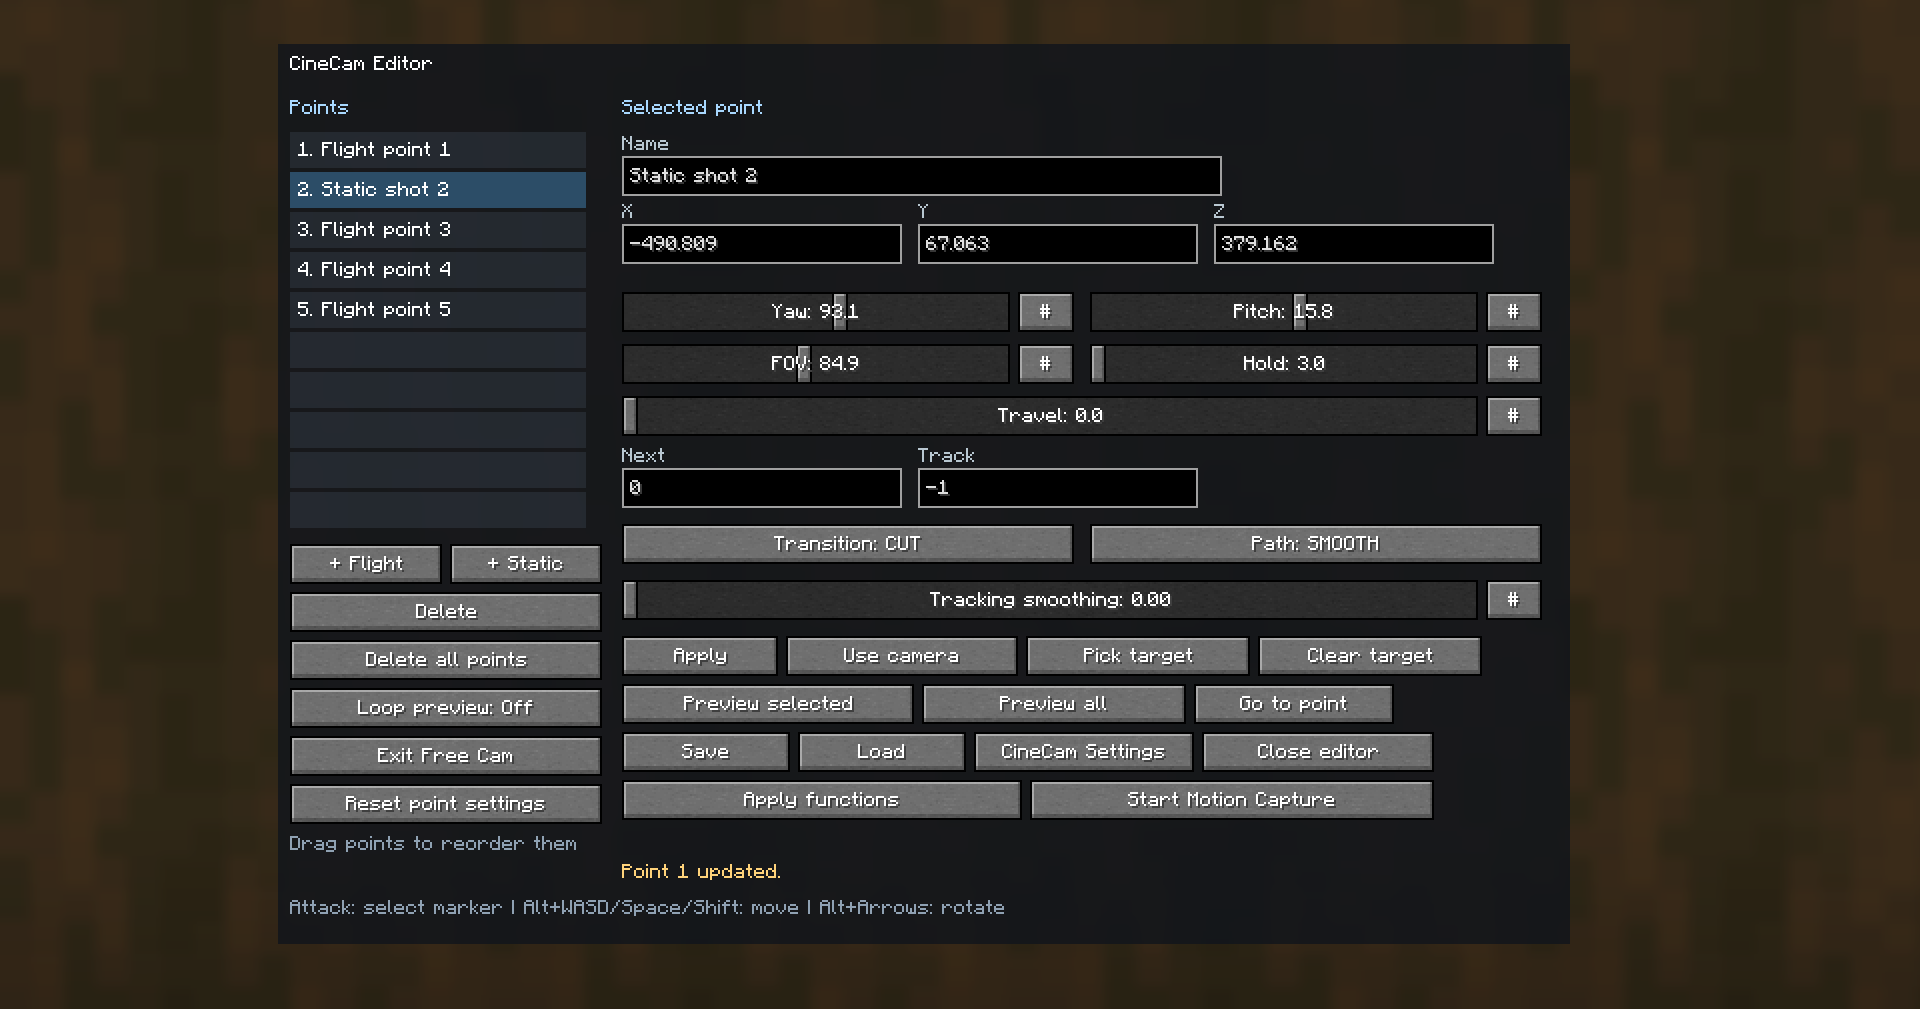Screen dimensions: 1920x1009
Task: Click the Yaw slider
Action: pyautogui.click(x=815, y=312)
